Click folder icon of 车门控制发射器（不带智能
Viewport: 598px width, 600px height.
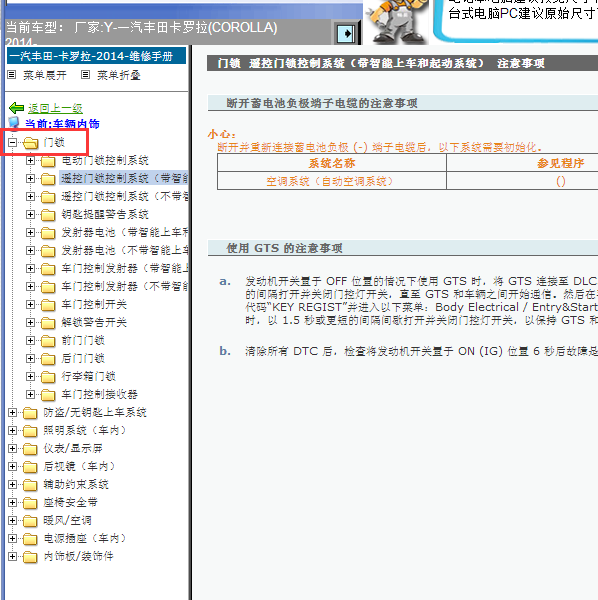pyautogui.click(x=48, y=287)
